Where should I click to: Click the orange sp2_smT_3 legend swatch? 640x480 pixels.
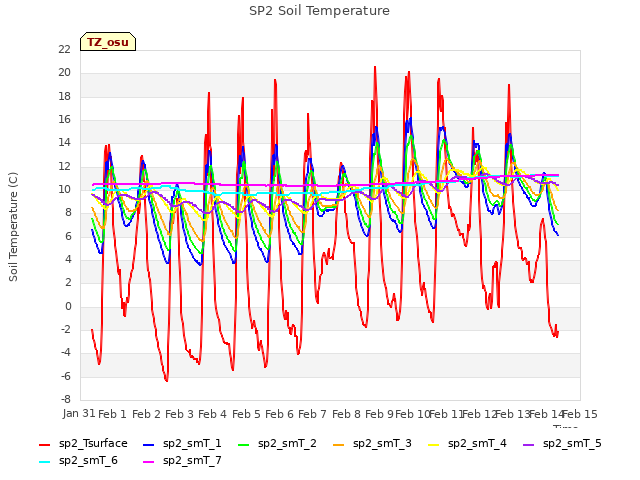pyautogui.click(x=339, y=444)
